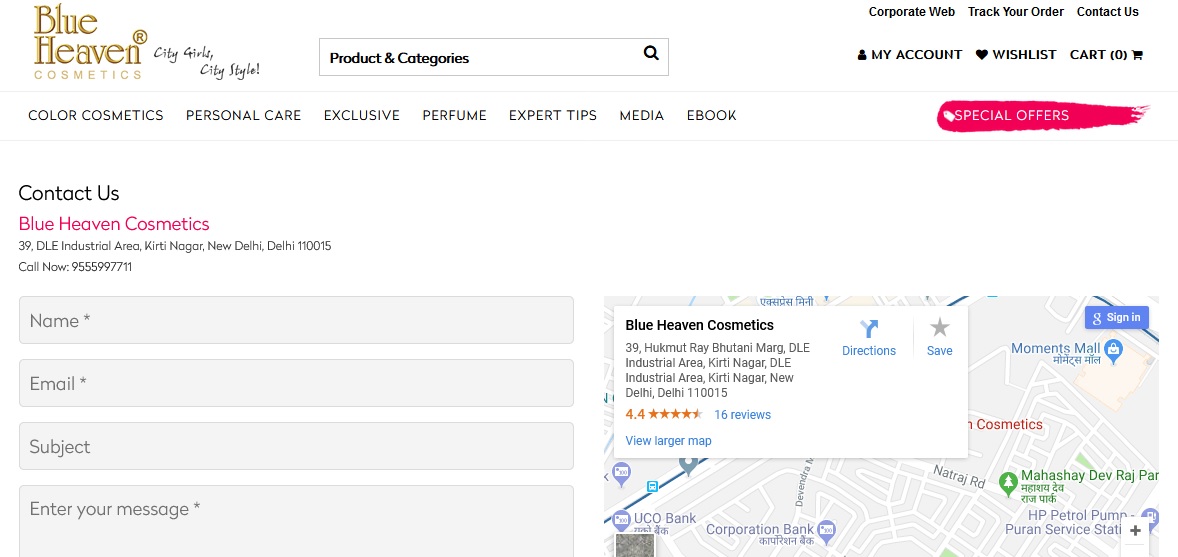Click the map Sign in button

coord(1116,317)
